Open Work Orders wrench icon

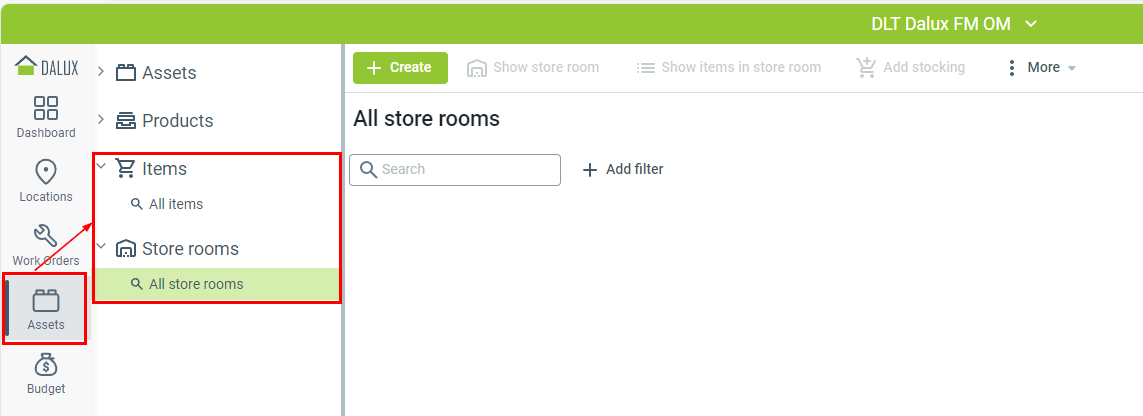pyautogui.click(x=46, y=236)
